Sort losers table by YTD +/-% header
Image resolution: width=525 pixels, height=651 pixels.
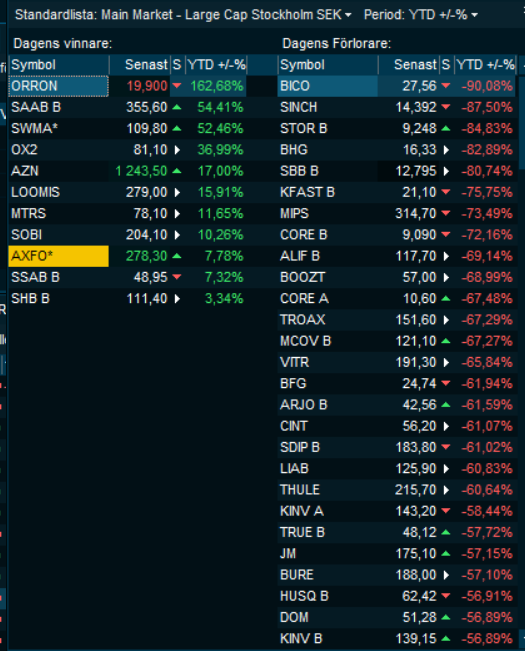click(x=485, y=65)
